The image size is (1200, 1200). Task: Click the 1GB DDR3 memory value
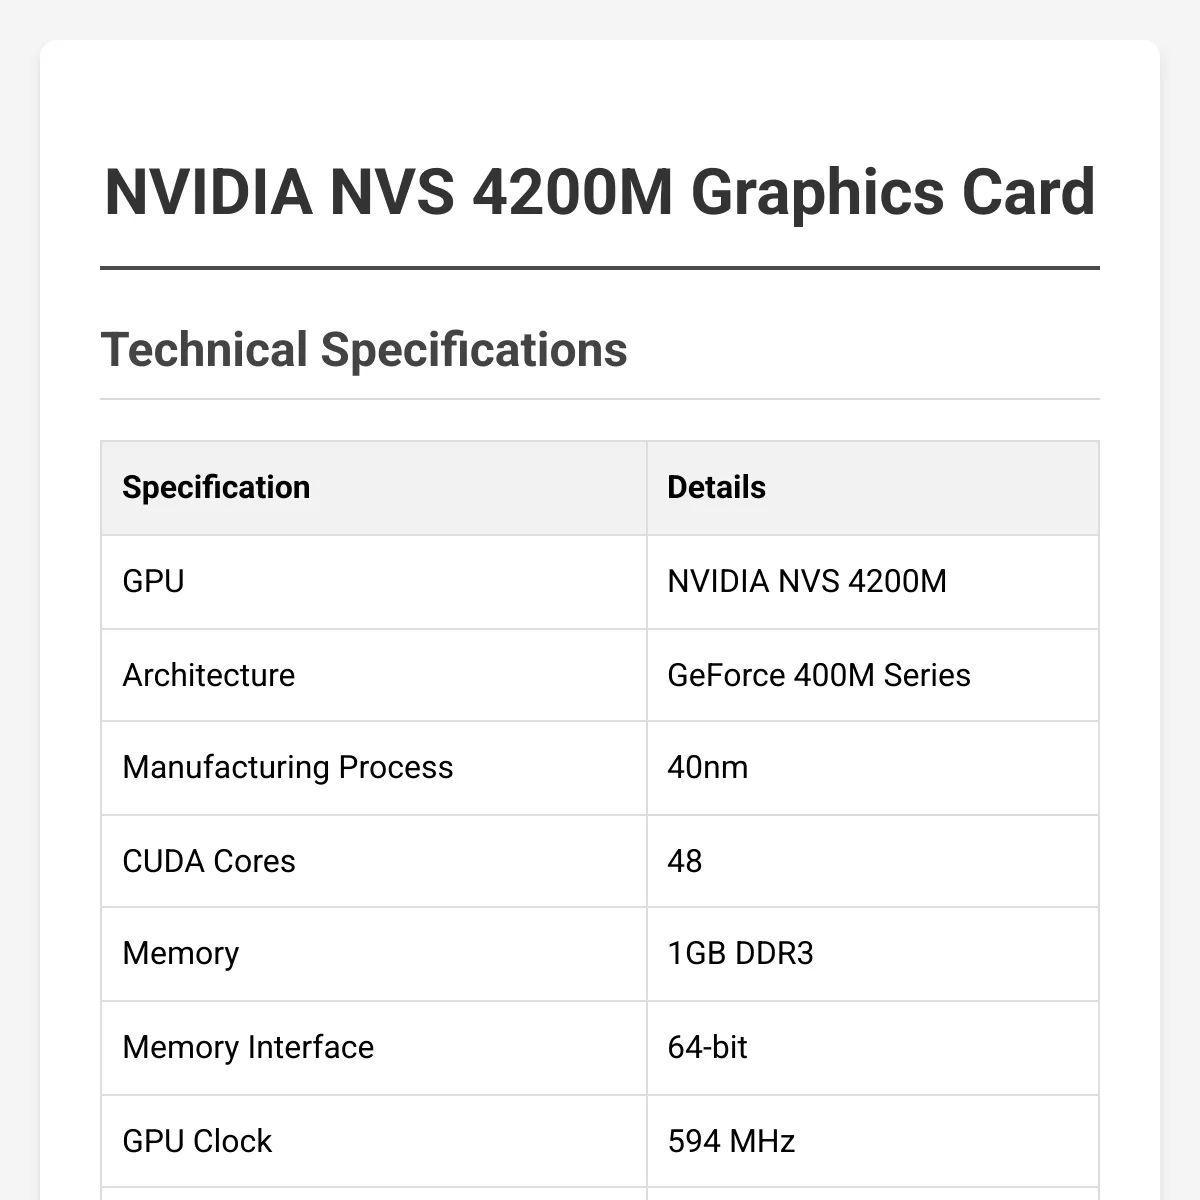740,953
